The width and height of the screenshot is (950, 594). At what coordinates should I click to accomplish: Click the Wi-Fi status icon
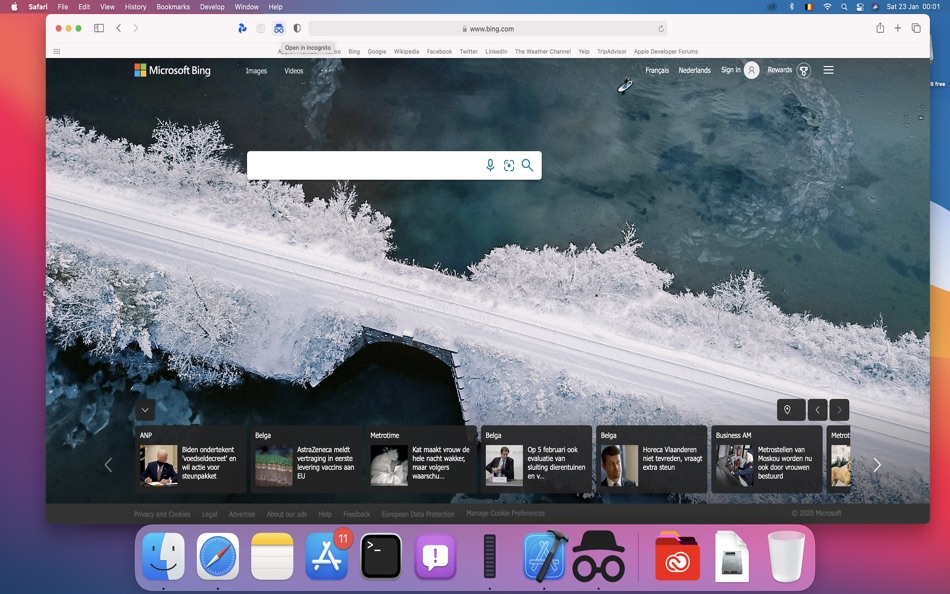827,7
